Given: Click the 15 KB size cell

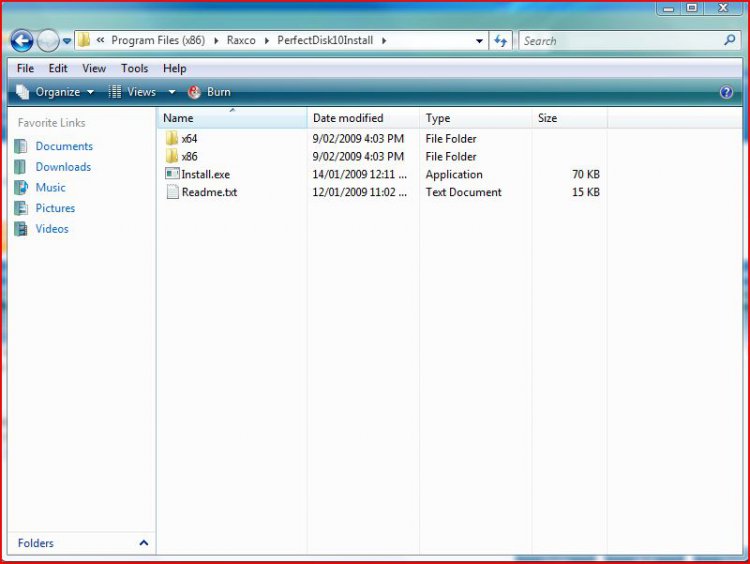Looking at the screenshot, I should click(x=586, y=192).
